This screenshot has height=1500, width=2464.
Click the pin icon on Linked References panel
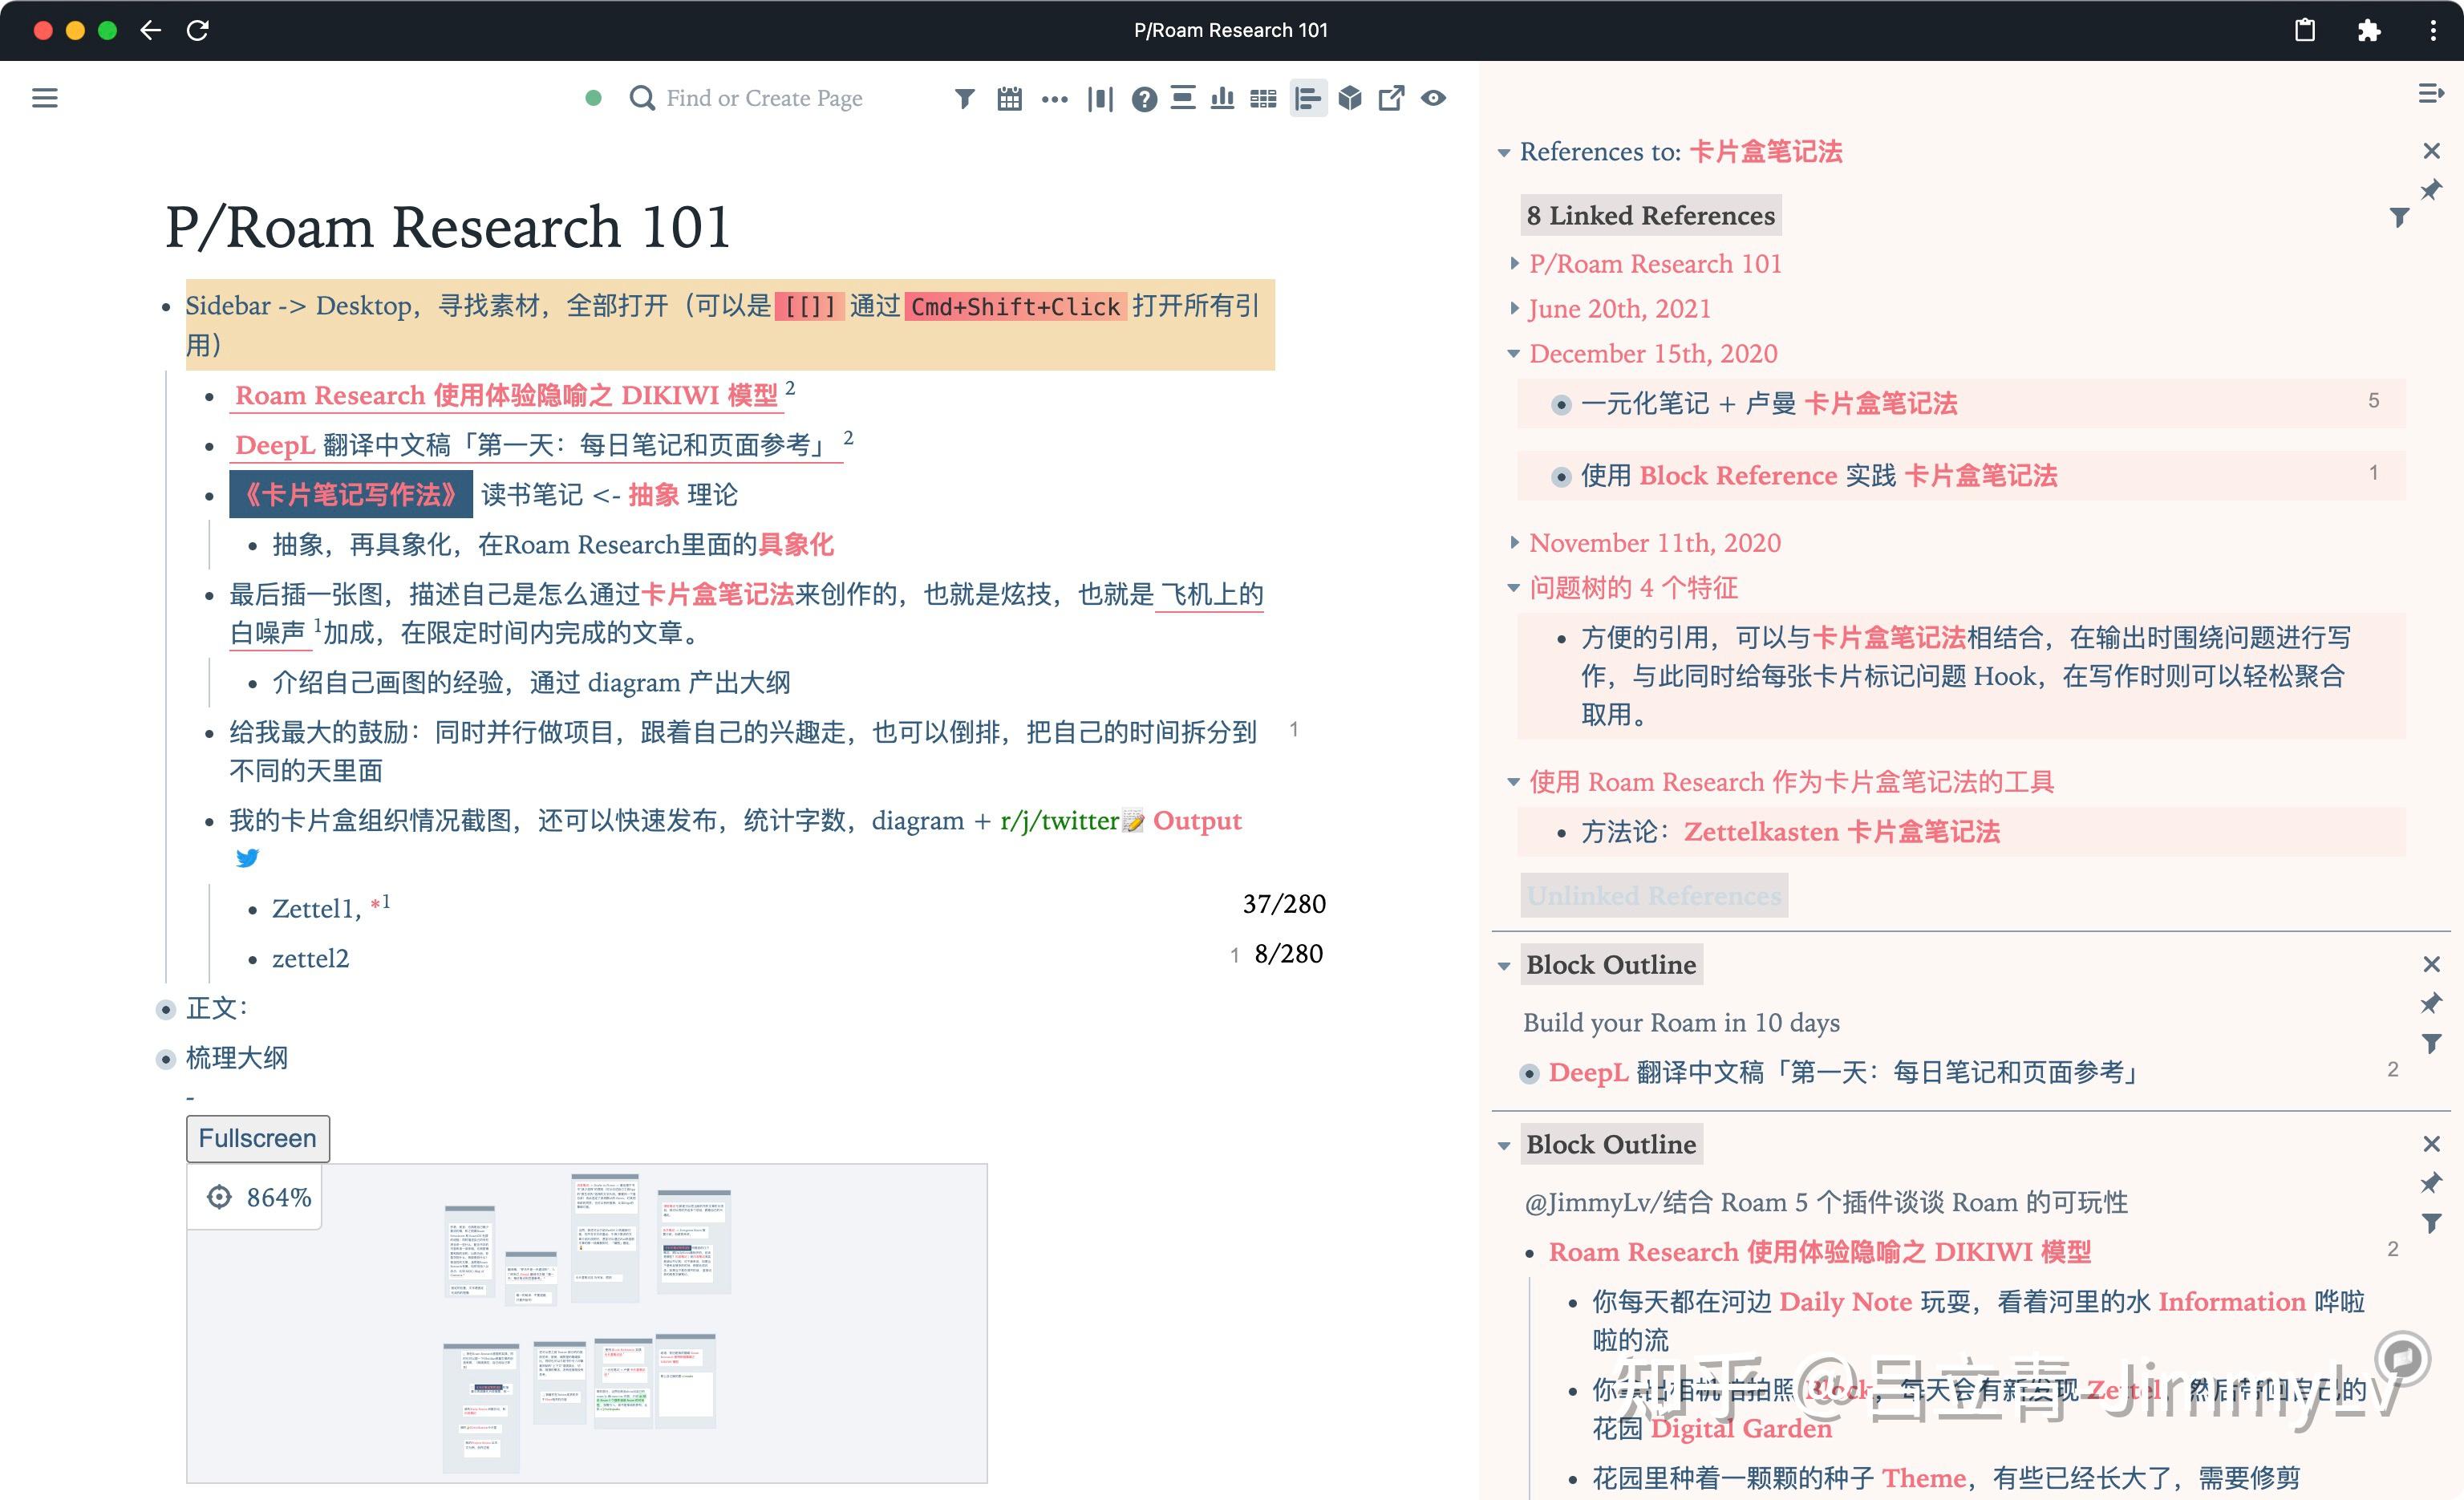pyautogui.click(x=2432, y=190)
